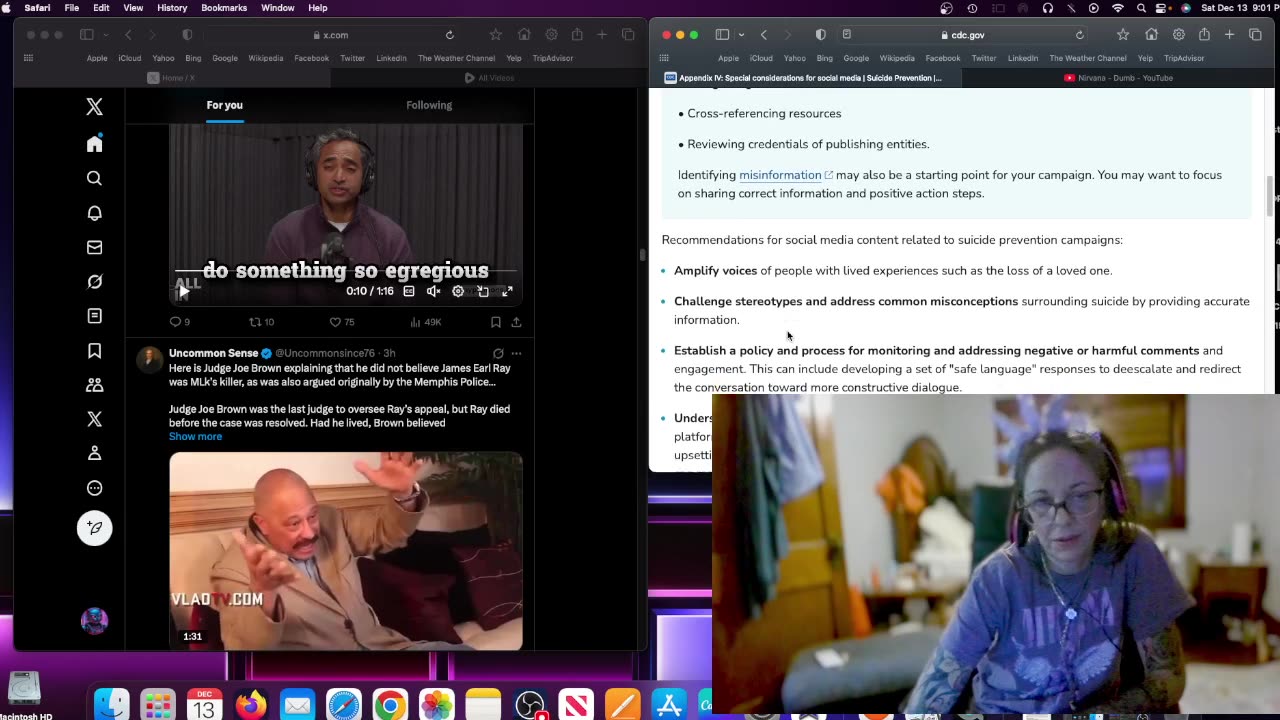Image resolution: width=1280 pixels, height=720 pixels.
Task: Toggle picture-in-picture on the X video
Action: [483, 291]
